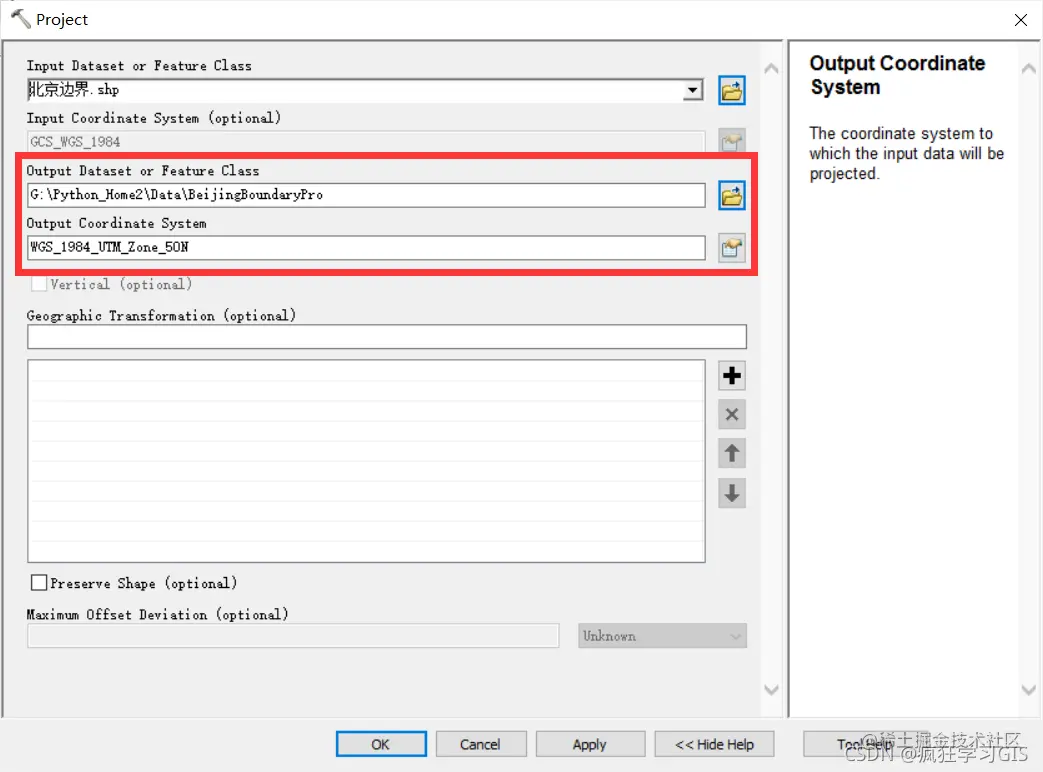
Task: Move the transformation up with the up arrow
Action: 732,453
